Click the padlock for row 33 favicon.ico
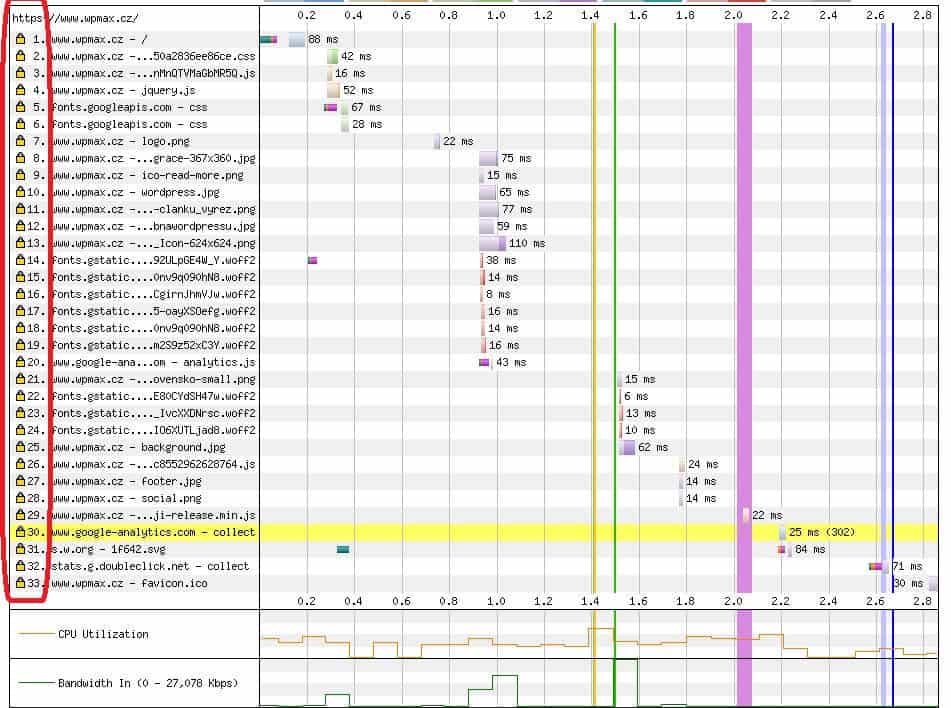This screenshot has height=708, width=951. [20, 583]
